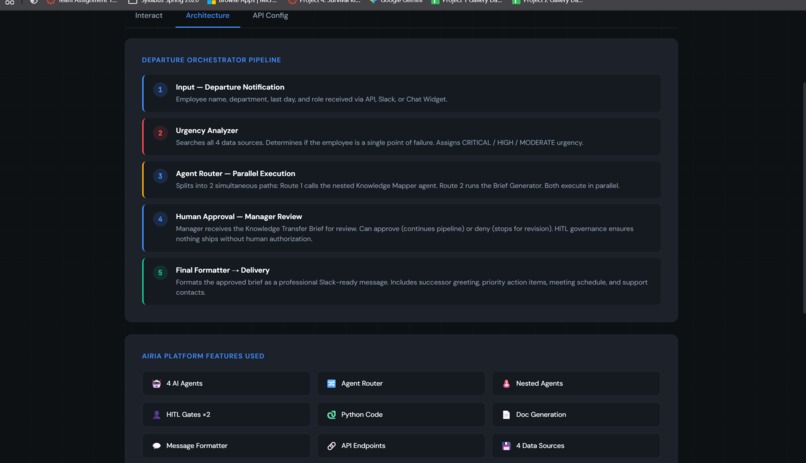Screen dimensions: 806x463
Task: Select the 'Doc Generation' feature label
Action: [541, 415]
